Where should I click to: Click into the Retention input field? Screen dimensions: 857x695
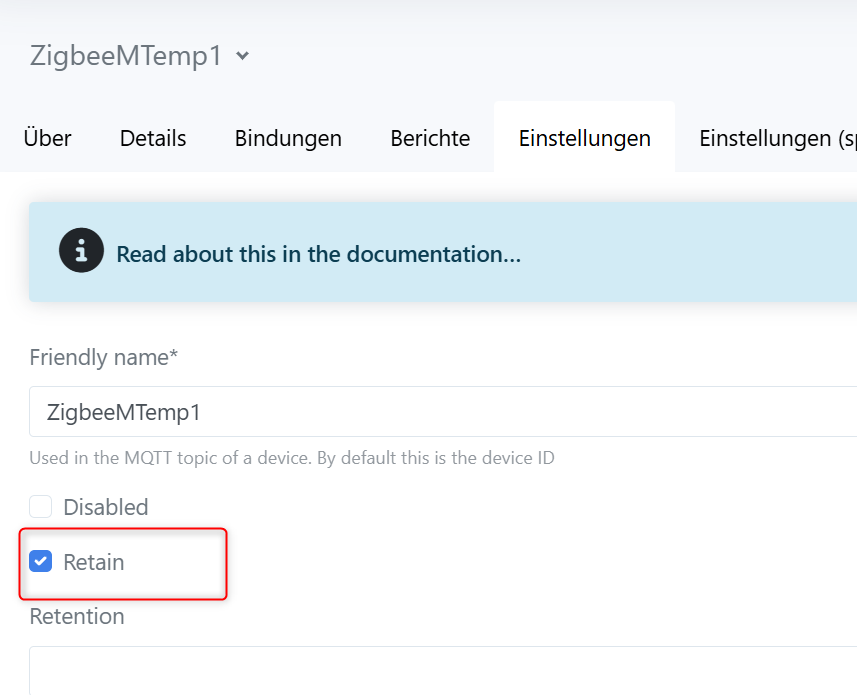coord(440,671)
